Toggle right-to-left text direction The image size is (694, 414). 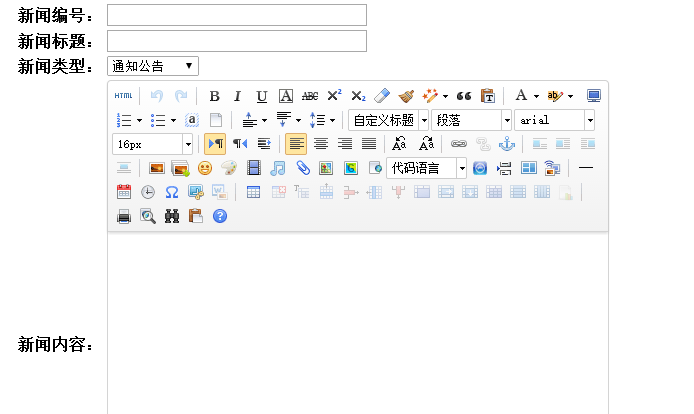240,144
